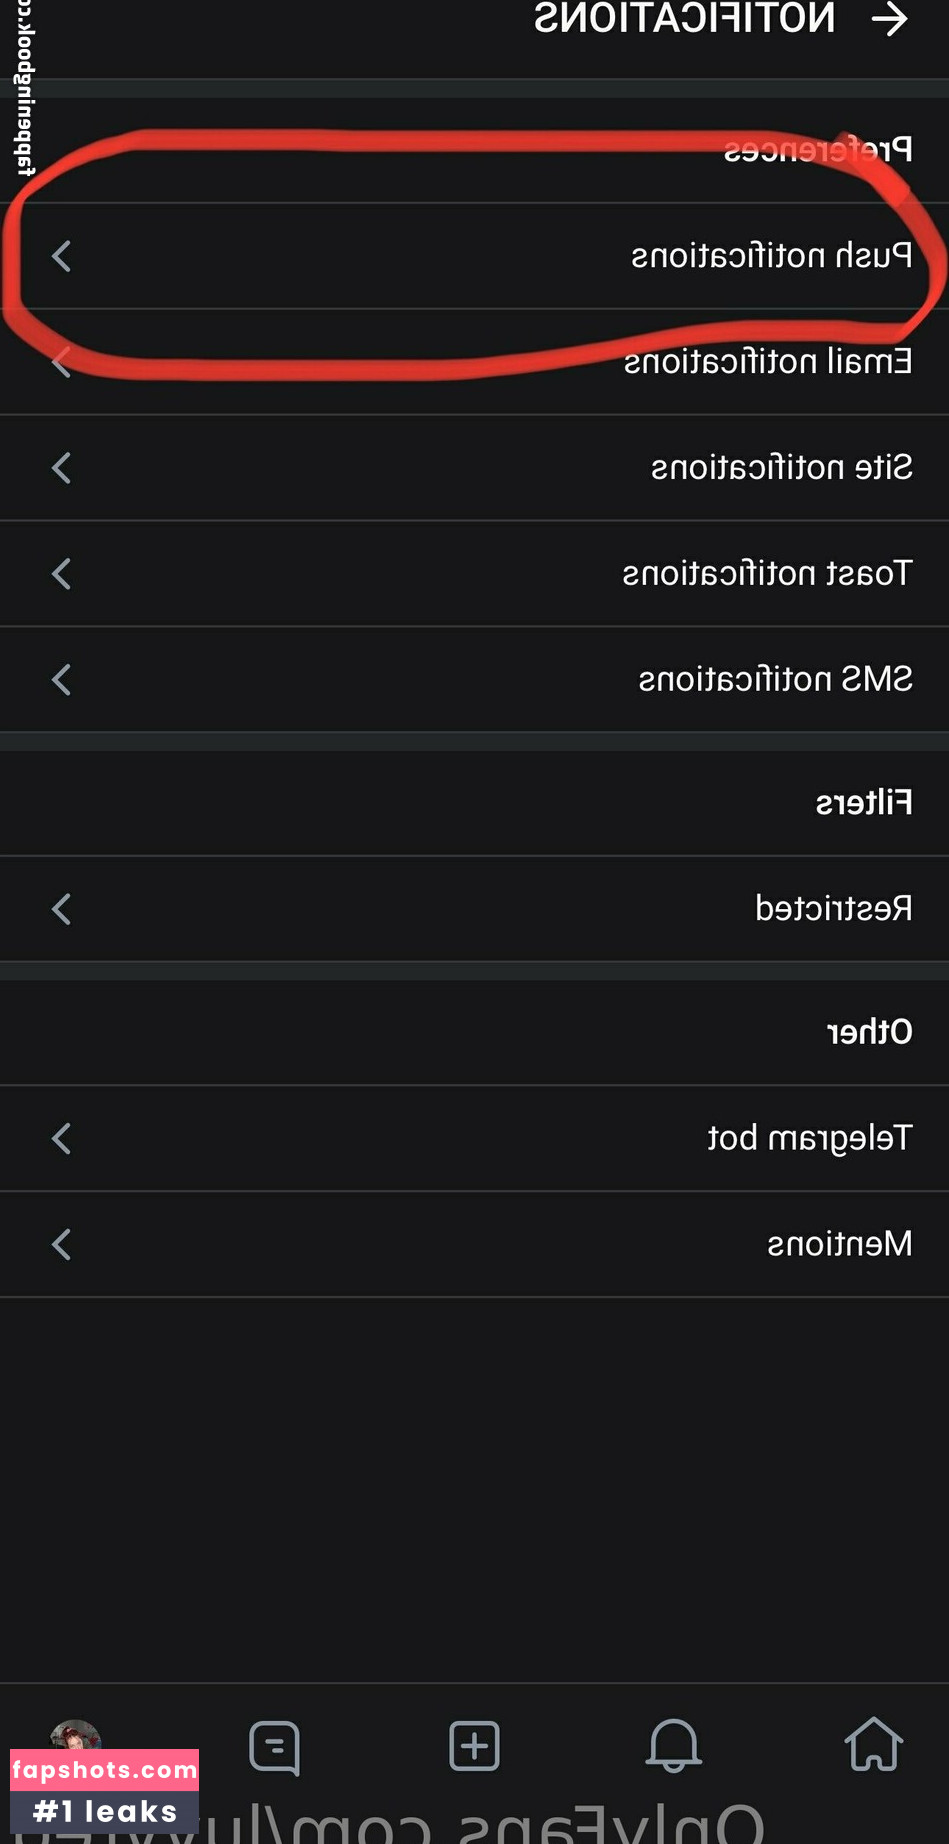
Task: Open the Telegram bot label
Action: 809,1138
